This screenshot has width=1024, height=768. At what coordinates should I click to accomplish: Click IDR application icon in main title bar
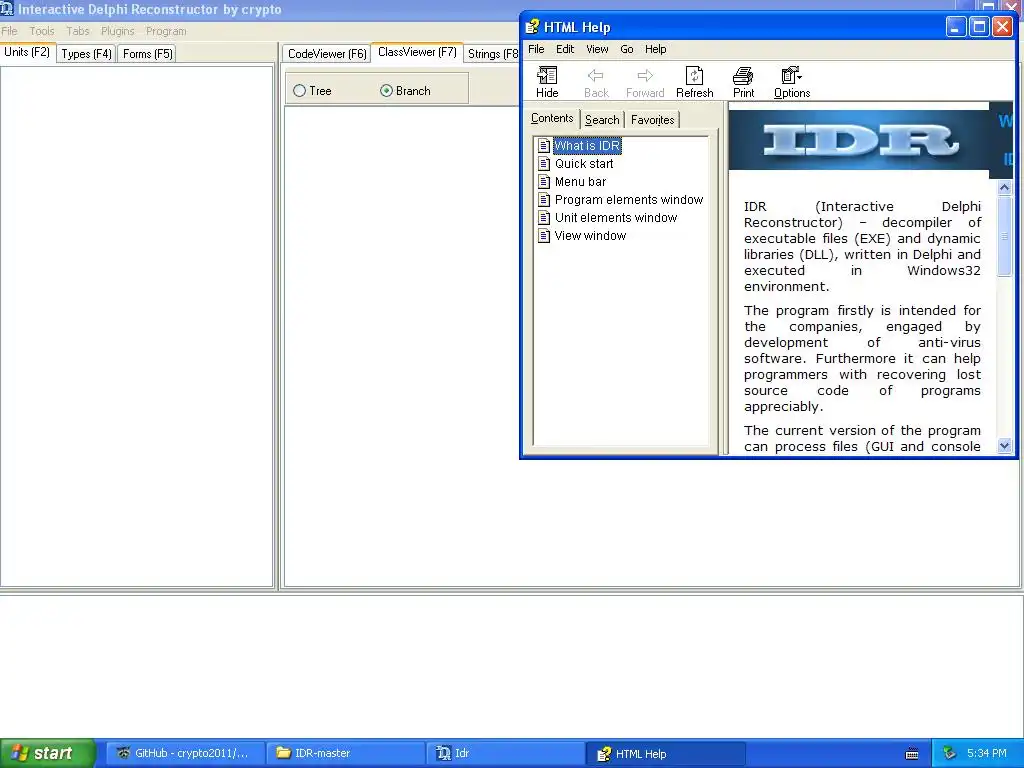tap(7, 8)
